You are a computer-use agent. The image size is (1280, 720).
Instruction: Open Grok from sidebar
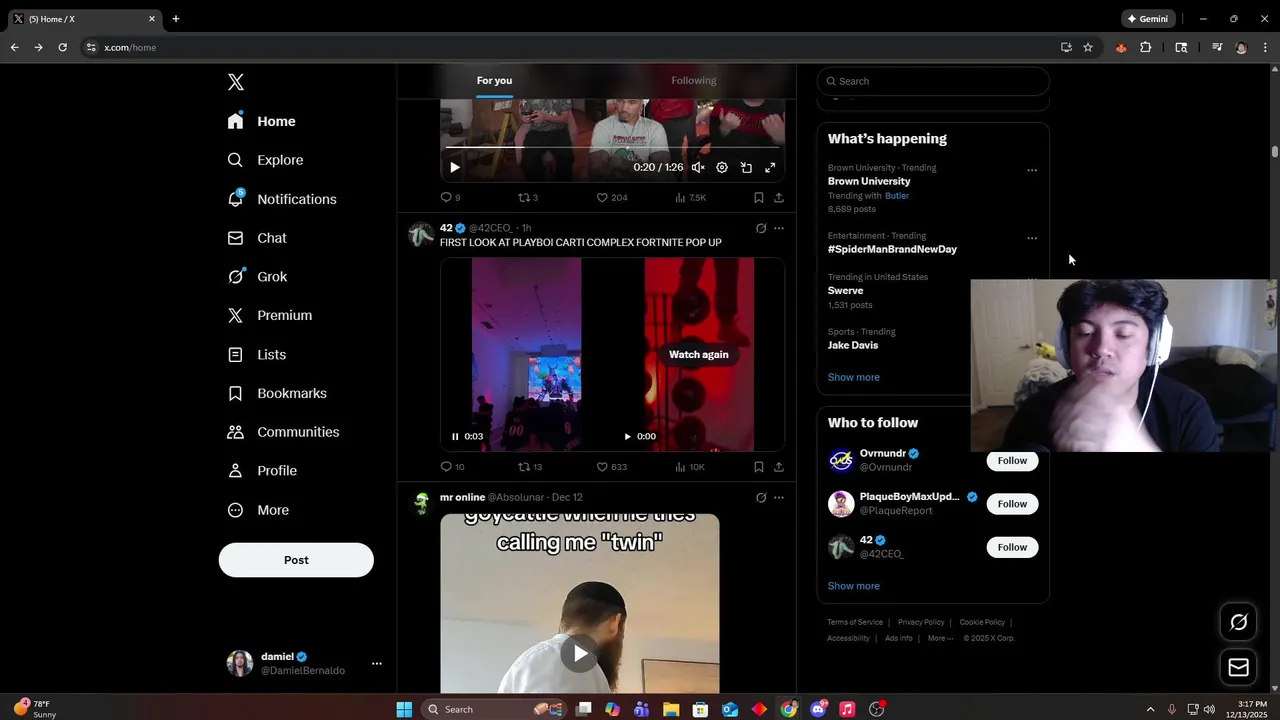[x=257, y=277]
